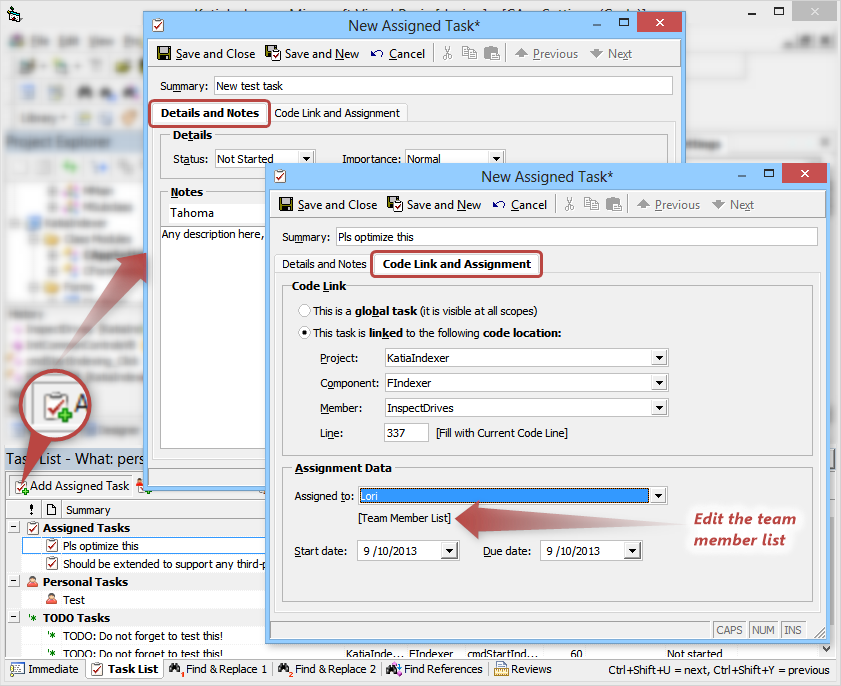The image size is (841, 686).
Task: Click the Summary column header in task list
Action: 88,510
